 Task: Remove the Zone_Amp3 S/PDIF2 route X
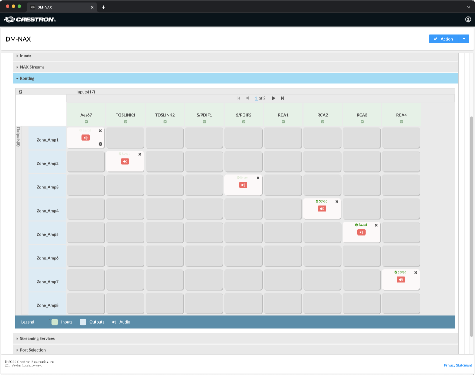258,178
